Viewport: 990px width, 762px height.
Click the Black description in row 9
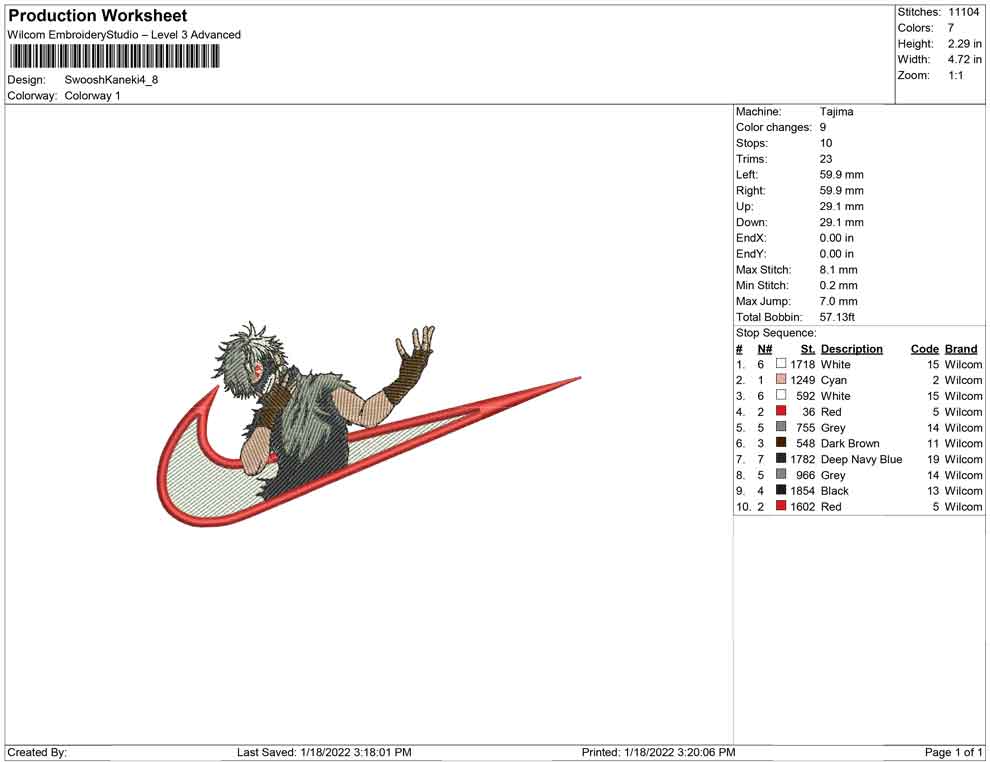[x=835, y=491]
